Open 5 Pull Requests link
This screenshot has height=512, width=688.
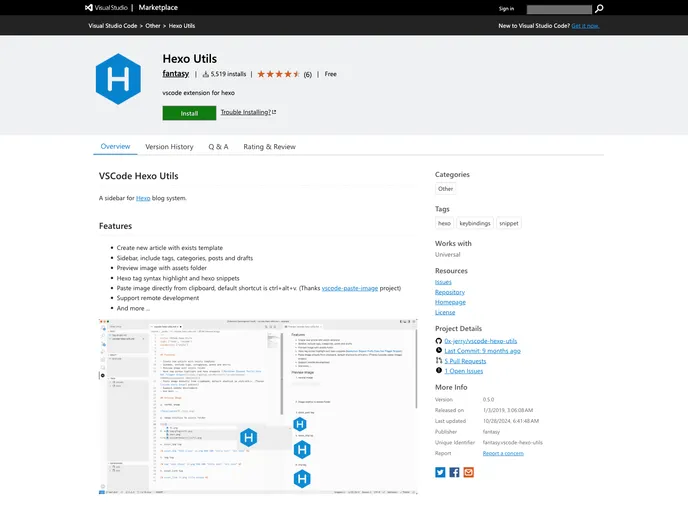(x=465, y=361)
